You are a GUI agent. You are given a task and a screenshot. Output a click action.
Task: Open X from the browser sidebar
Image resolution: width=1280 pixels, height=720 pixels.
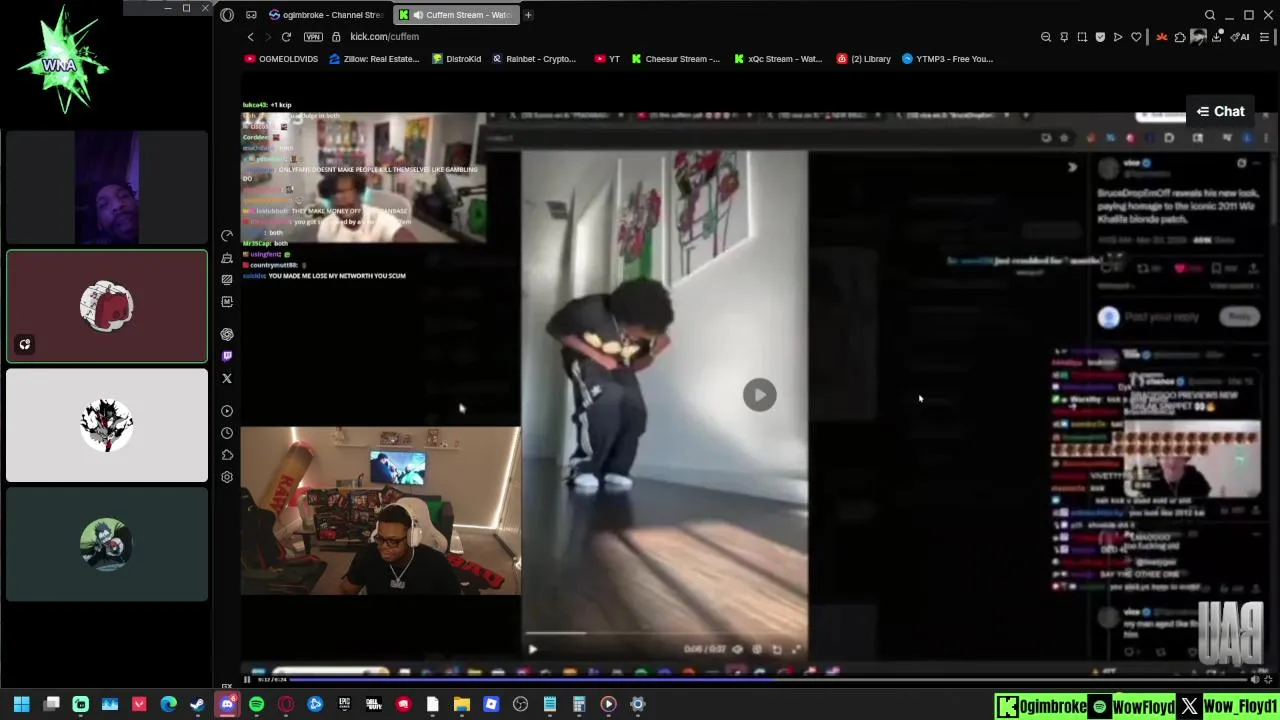[x=227, y=379]
